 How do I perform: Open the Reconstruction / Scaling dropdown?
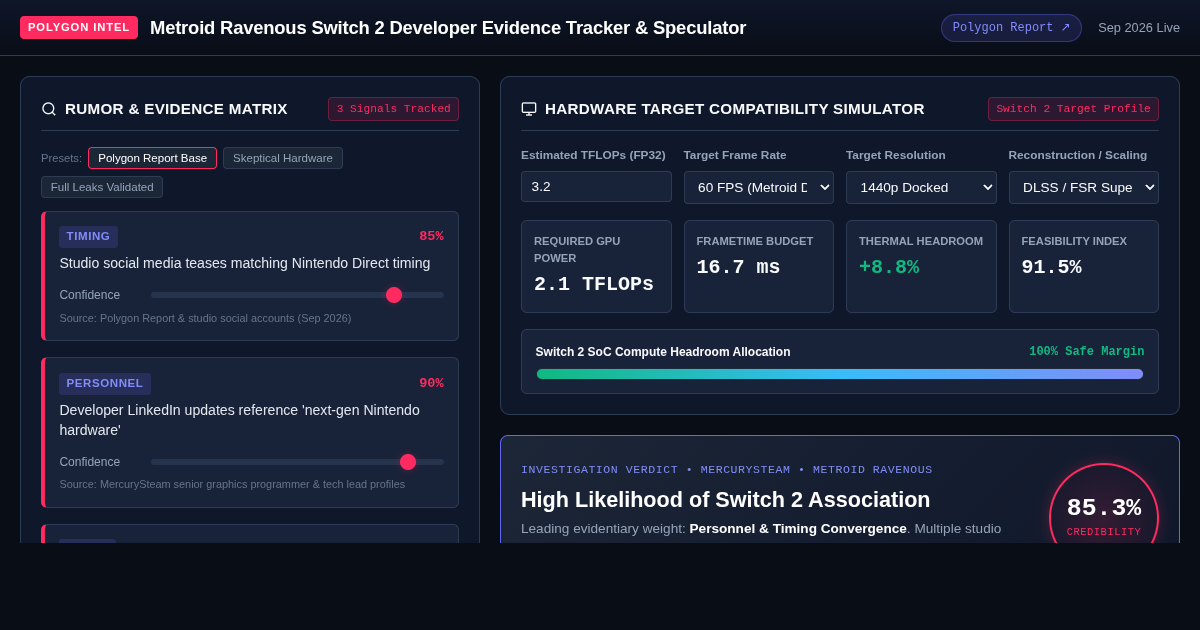1084,187
